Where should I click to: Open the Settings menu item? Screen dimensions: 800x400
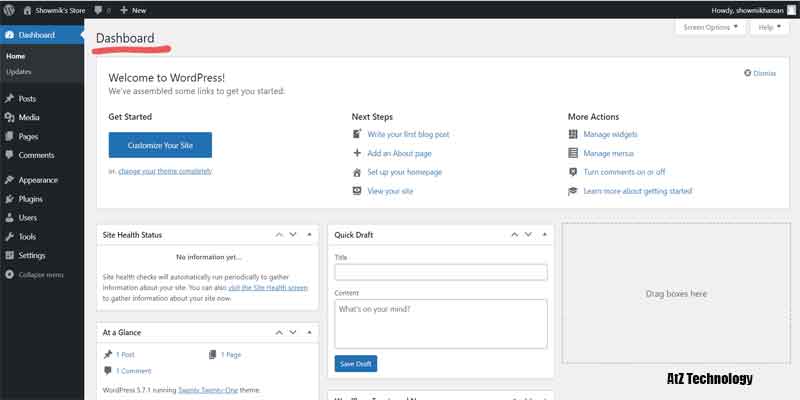pos(31,255)
